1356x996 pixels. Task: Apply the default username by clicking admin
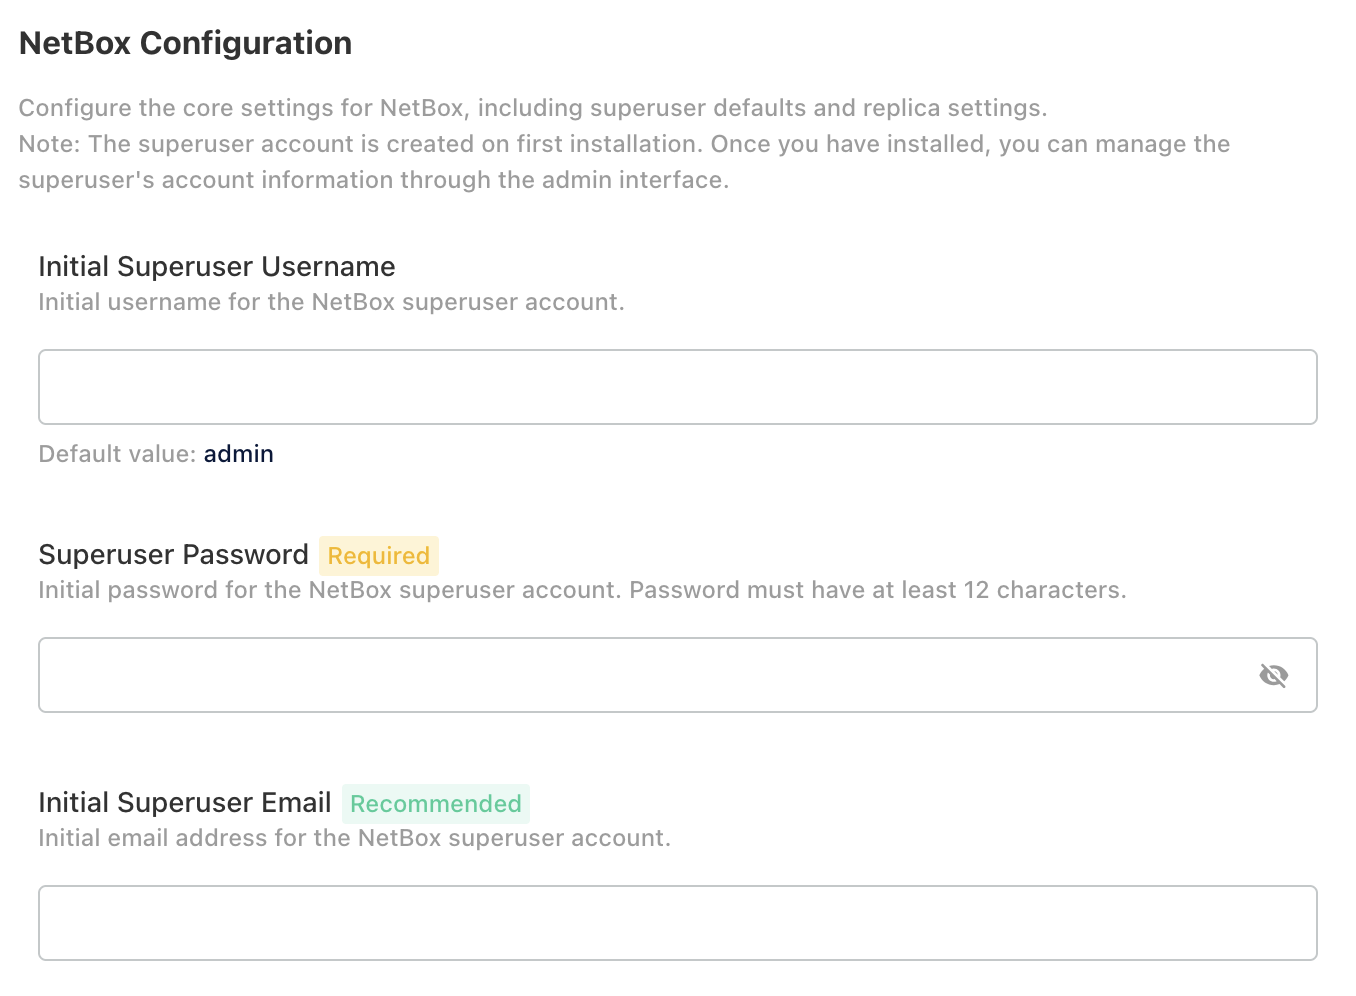coord(238,453)
